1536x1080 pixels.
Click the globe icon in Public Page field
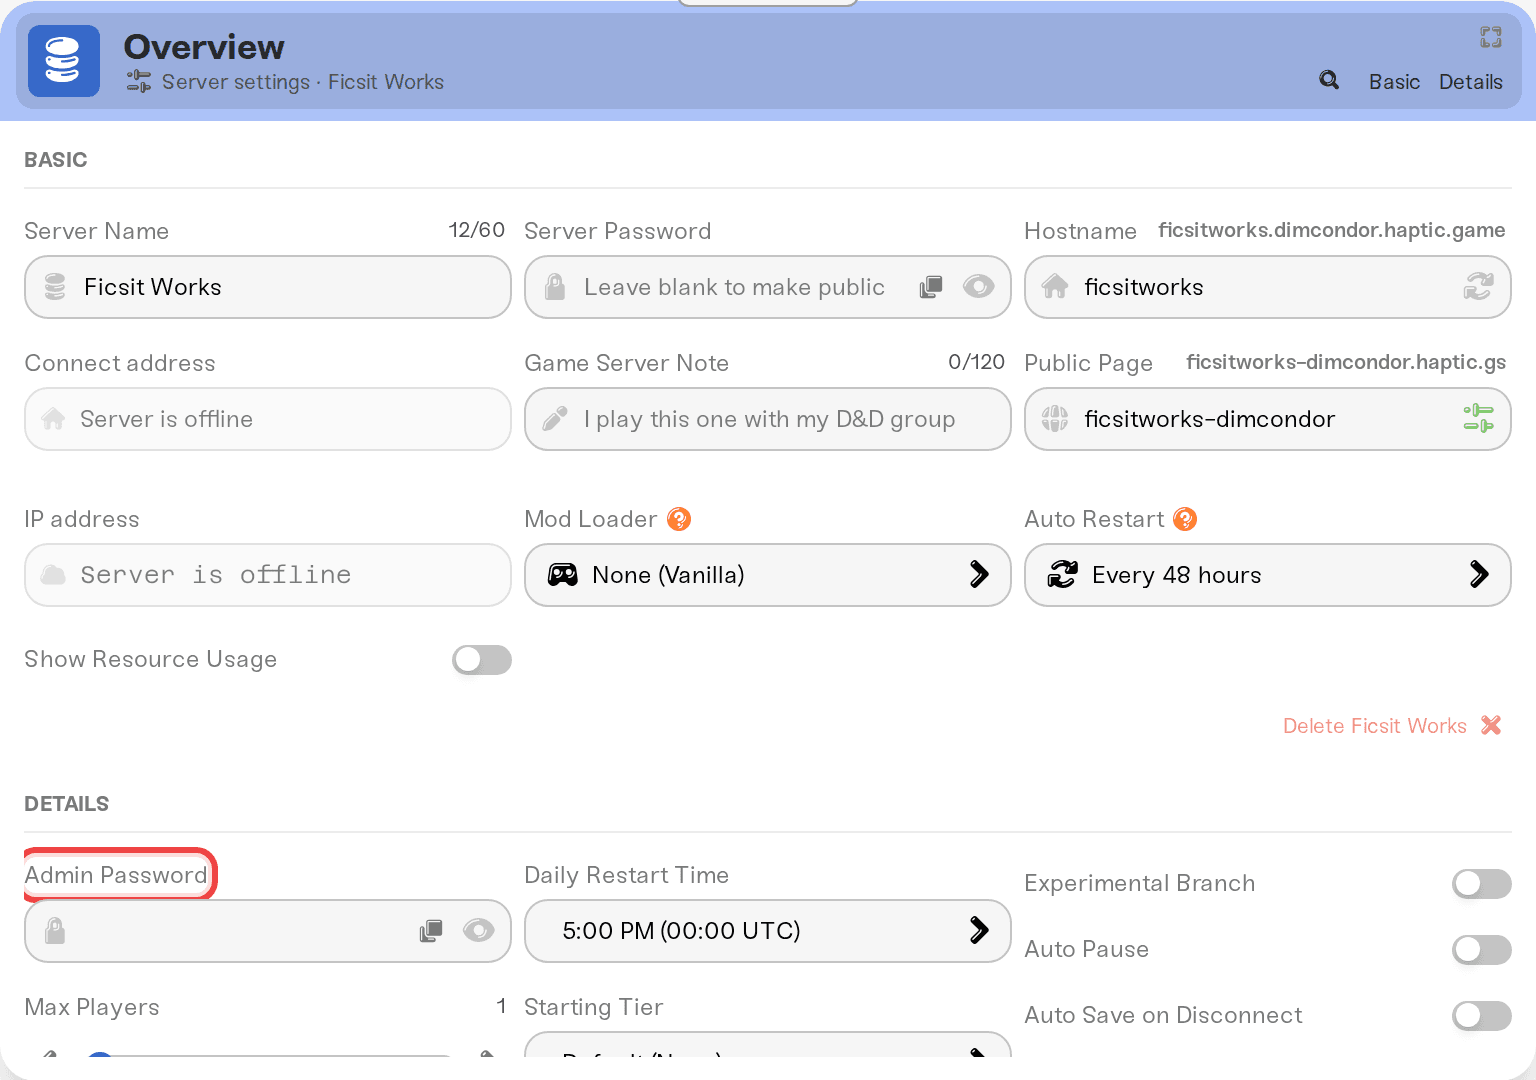click(1055, 419)
